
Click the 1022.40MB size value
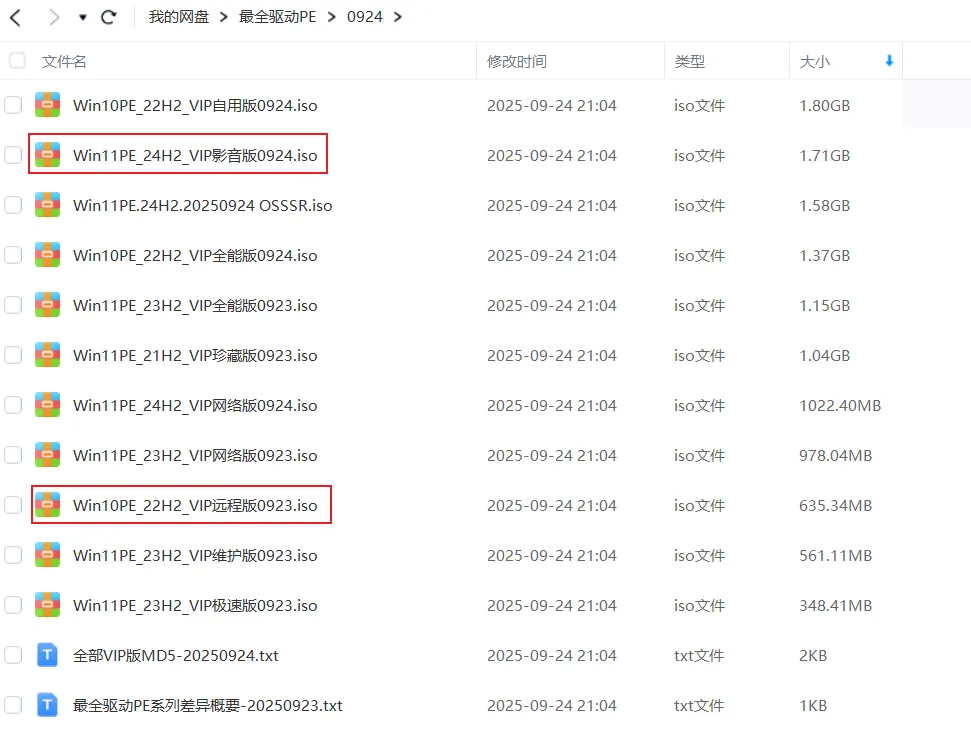coord(840,406)
